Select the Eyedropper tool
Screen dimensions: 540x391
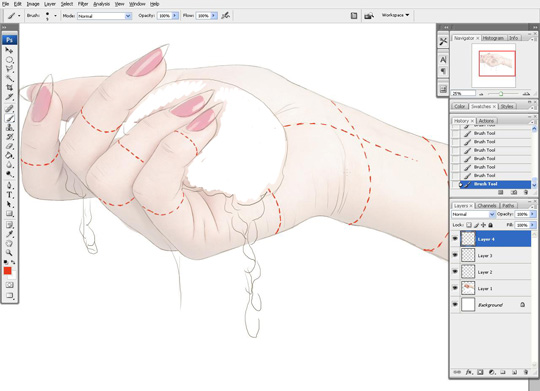(9, 234)
